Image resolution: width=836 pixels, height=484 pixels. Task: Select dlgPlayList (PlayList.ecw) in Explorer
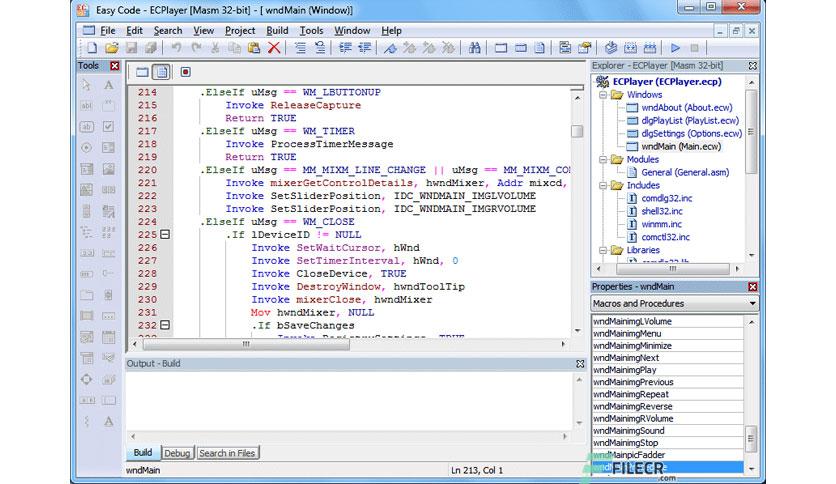click(x=690, y=120)
